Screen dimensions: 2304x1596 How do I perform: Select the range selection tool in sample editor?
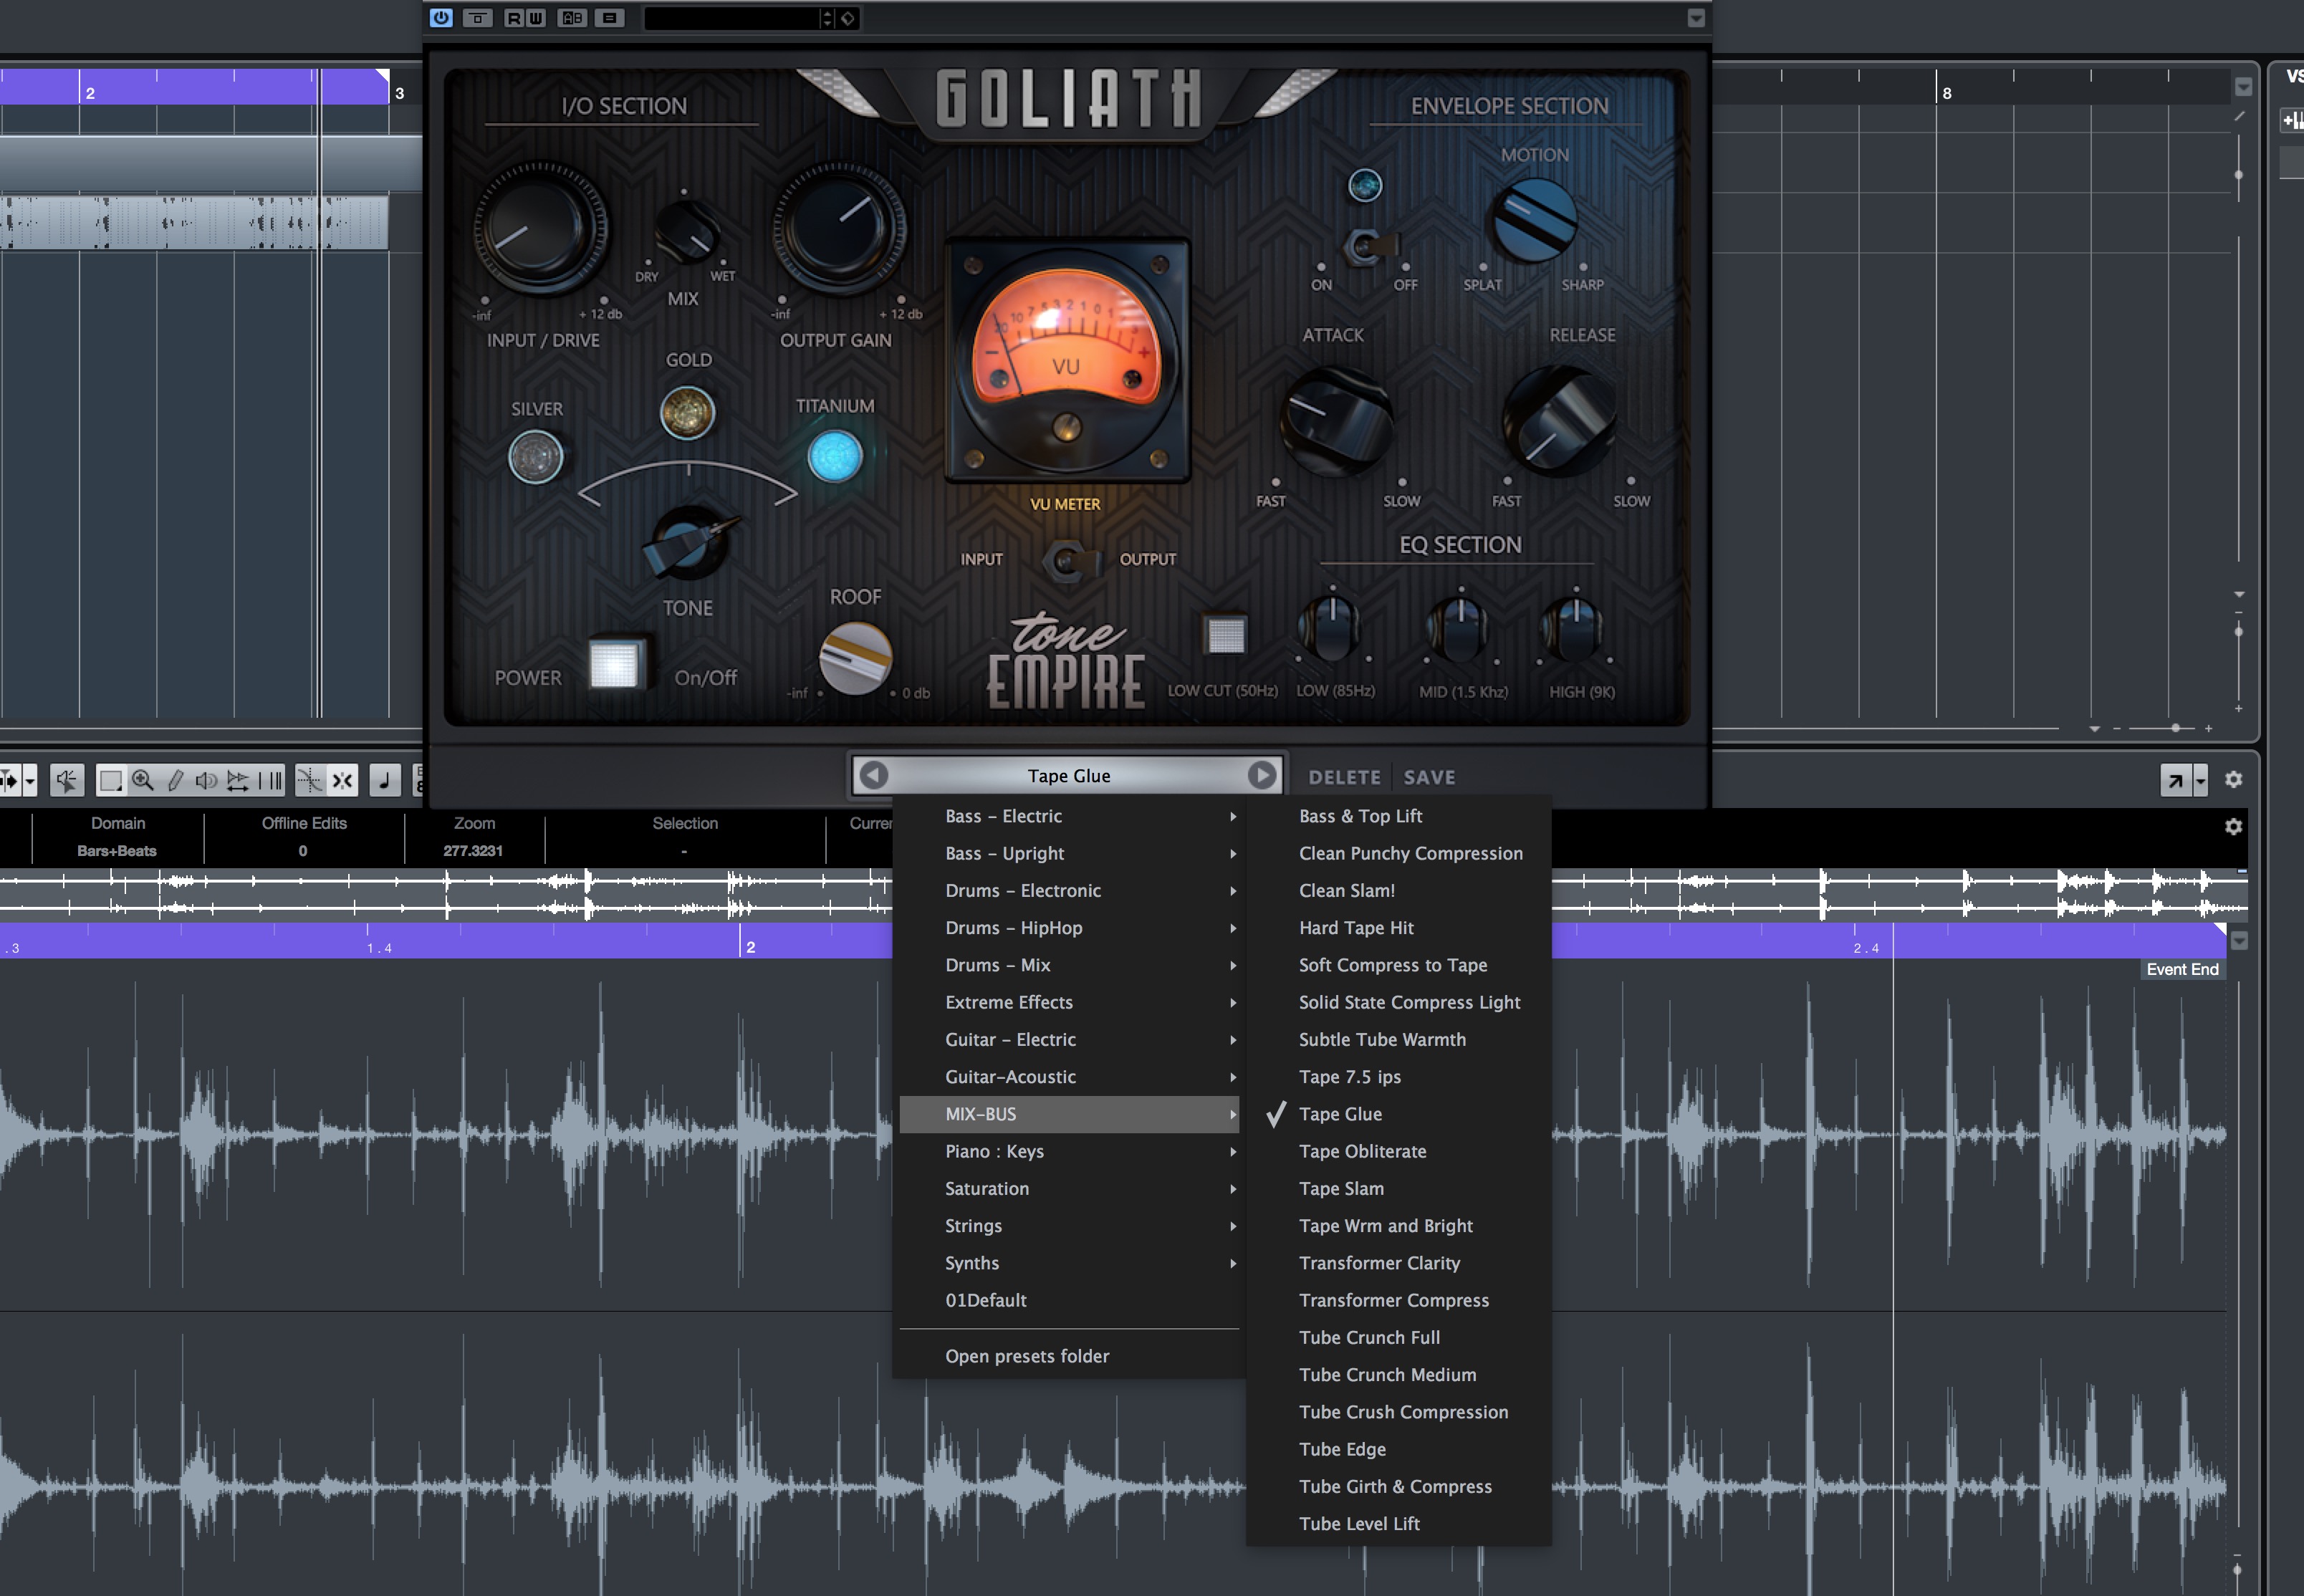[111, 780]
